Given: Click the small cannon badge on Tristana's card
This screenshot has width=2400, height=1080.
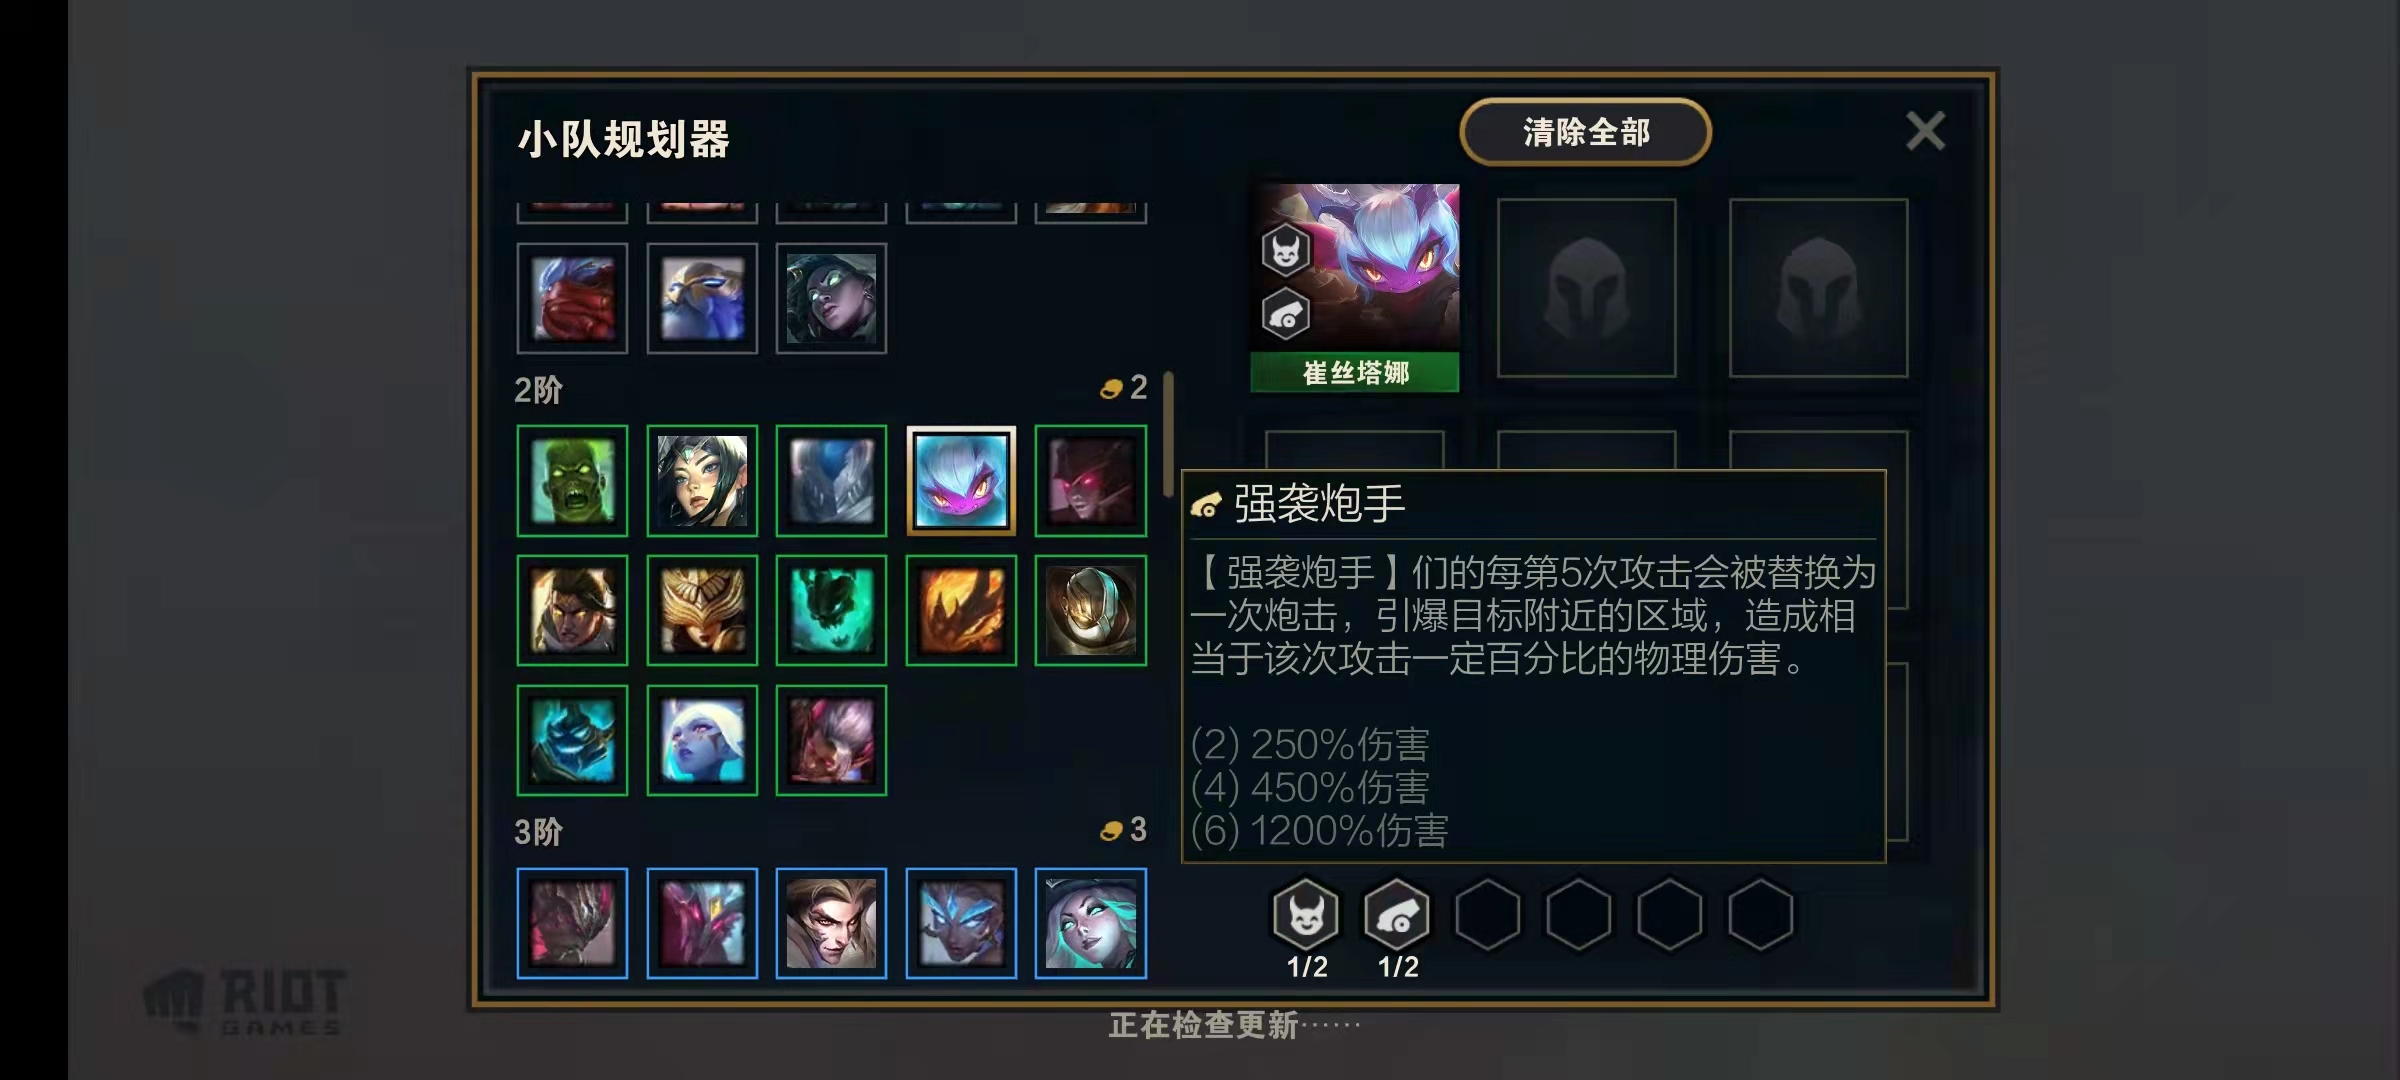Looking at the screenshot, I should coord(1285,315).
